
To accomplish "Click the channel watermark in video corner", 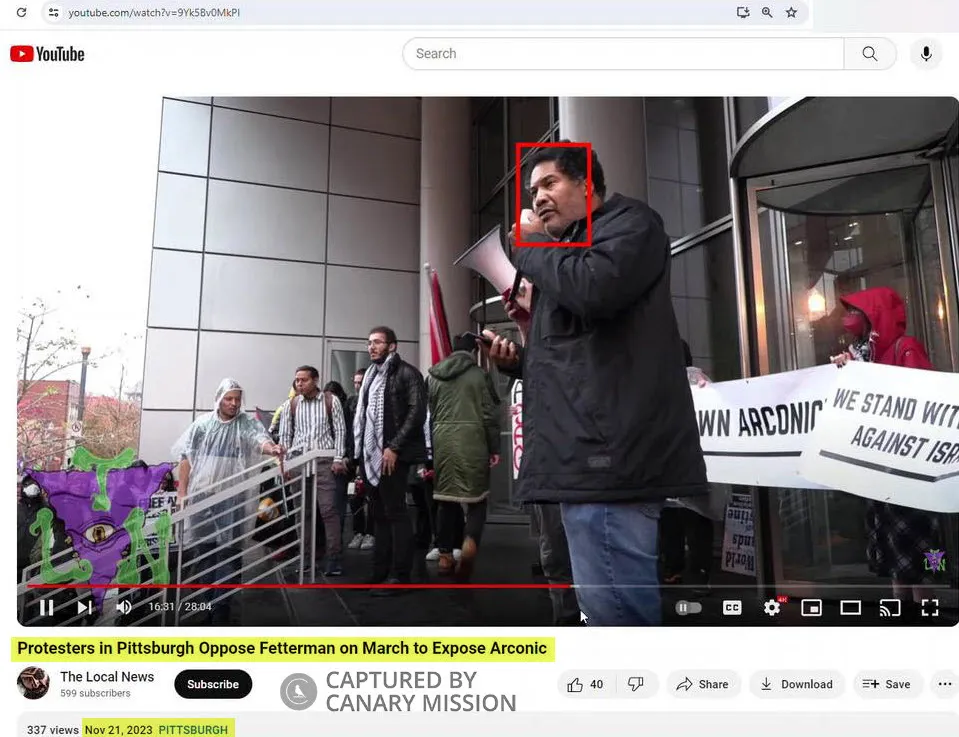I will (934, 560).
